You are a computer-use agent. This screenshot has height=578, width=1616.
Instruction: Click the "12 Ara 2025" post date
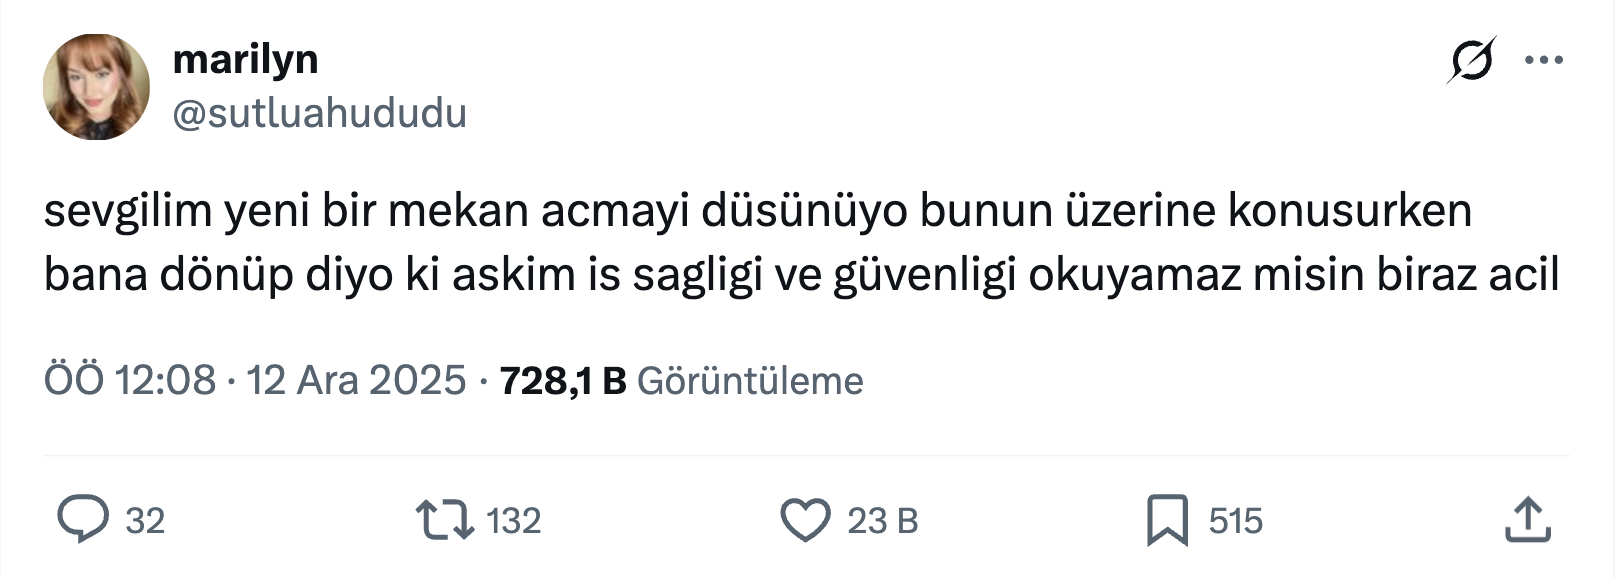pyautogui.click(x=356, y=381)
